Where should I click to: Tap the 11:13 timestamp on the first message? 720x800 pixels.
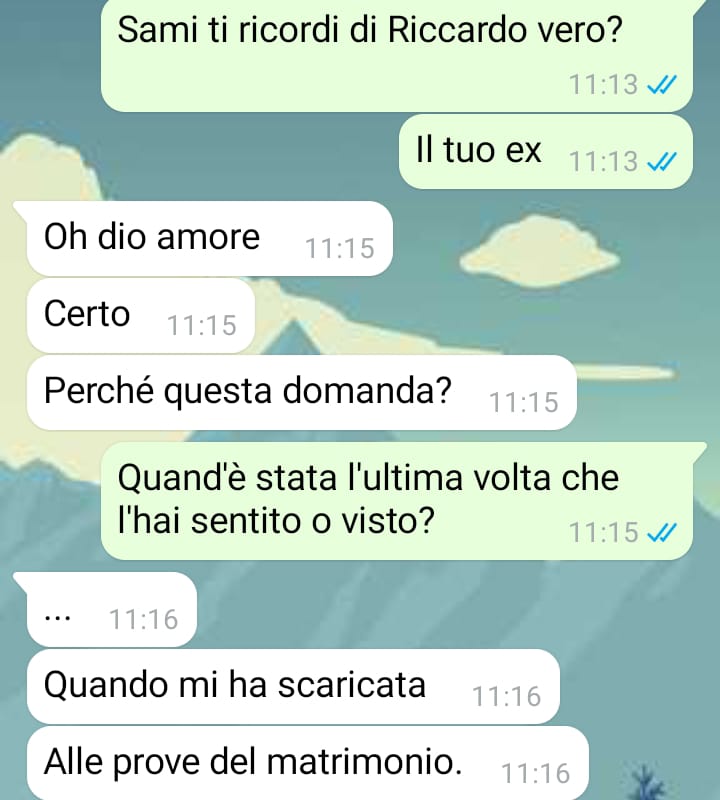[x=603, y=85]
